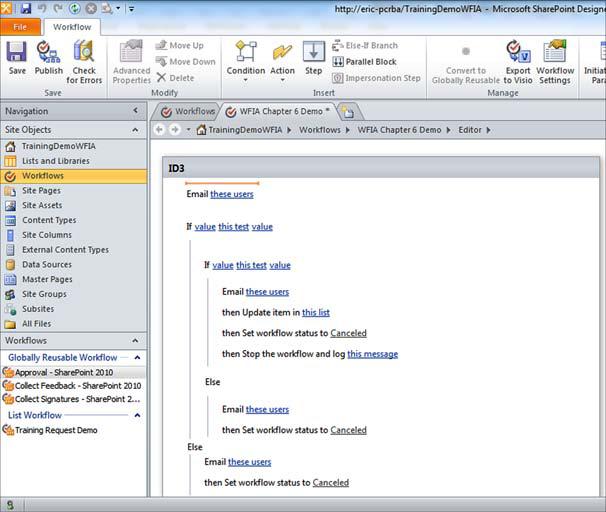Click quick access Save disk icon
The width and height of the screenshot is (606, 512).
pos(26,8)
